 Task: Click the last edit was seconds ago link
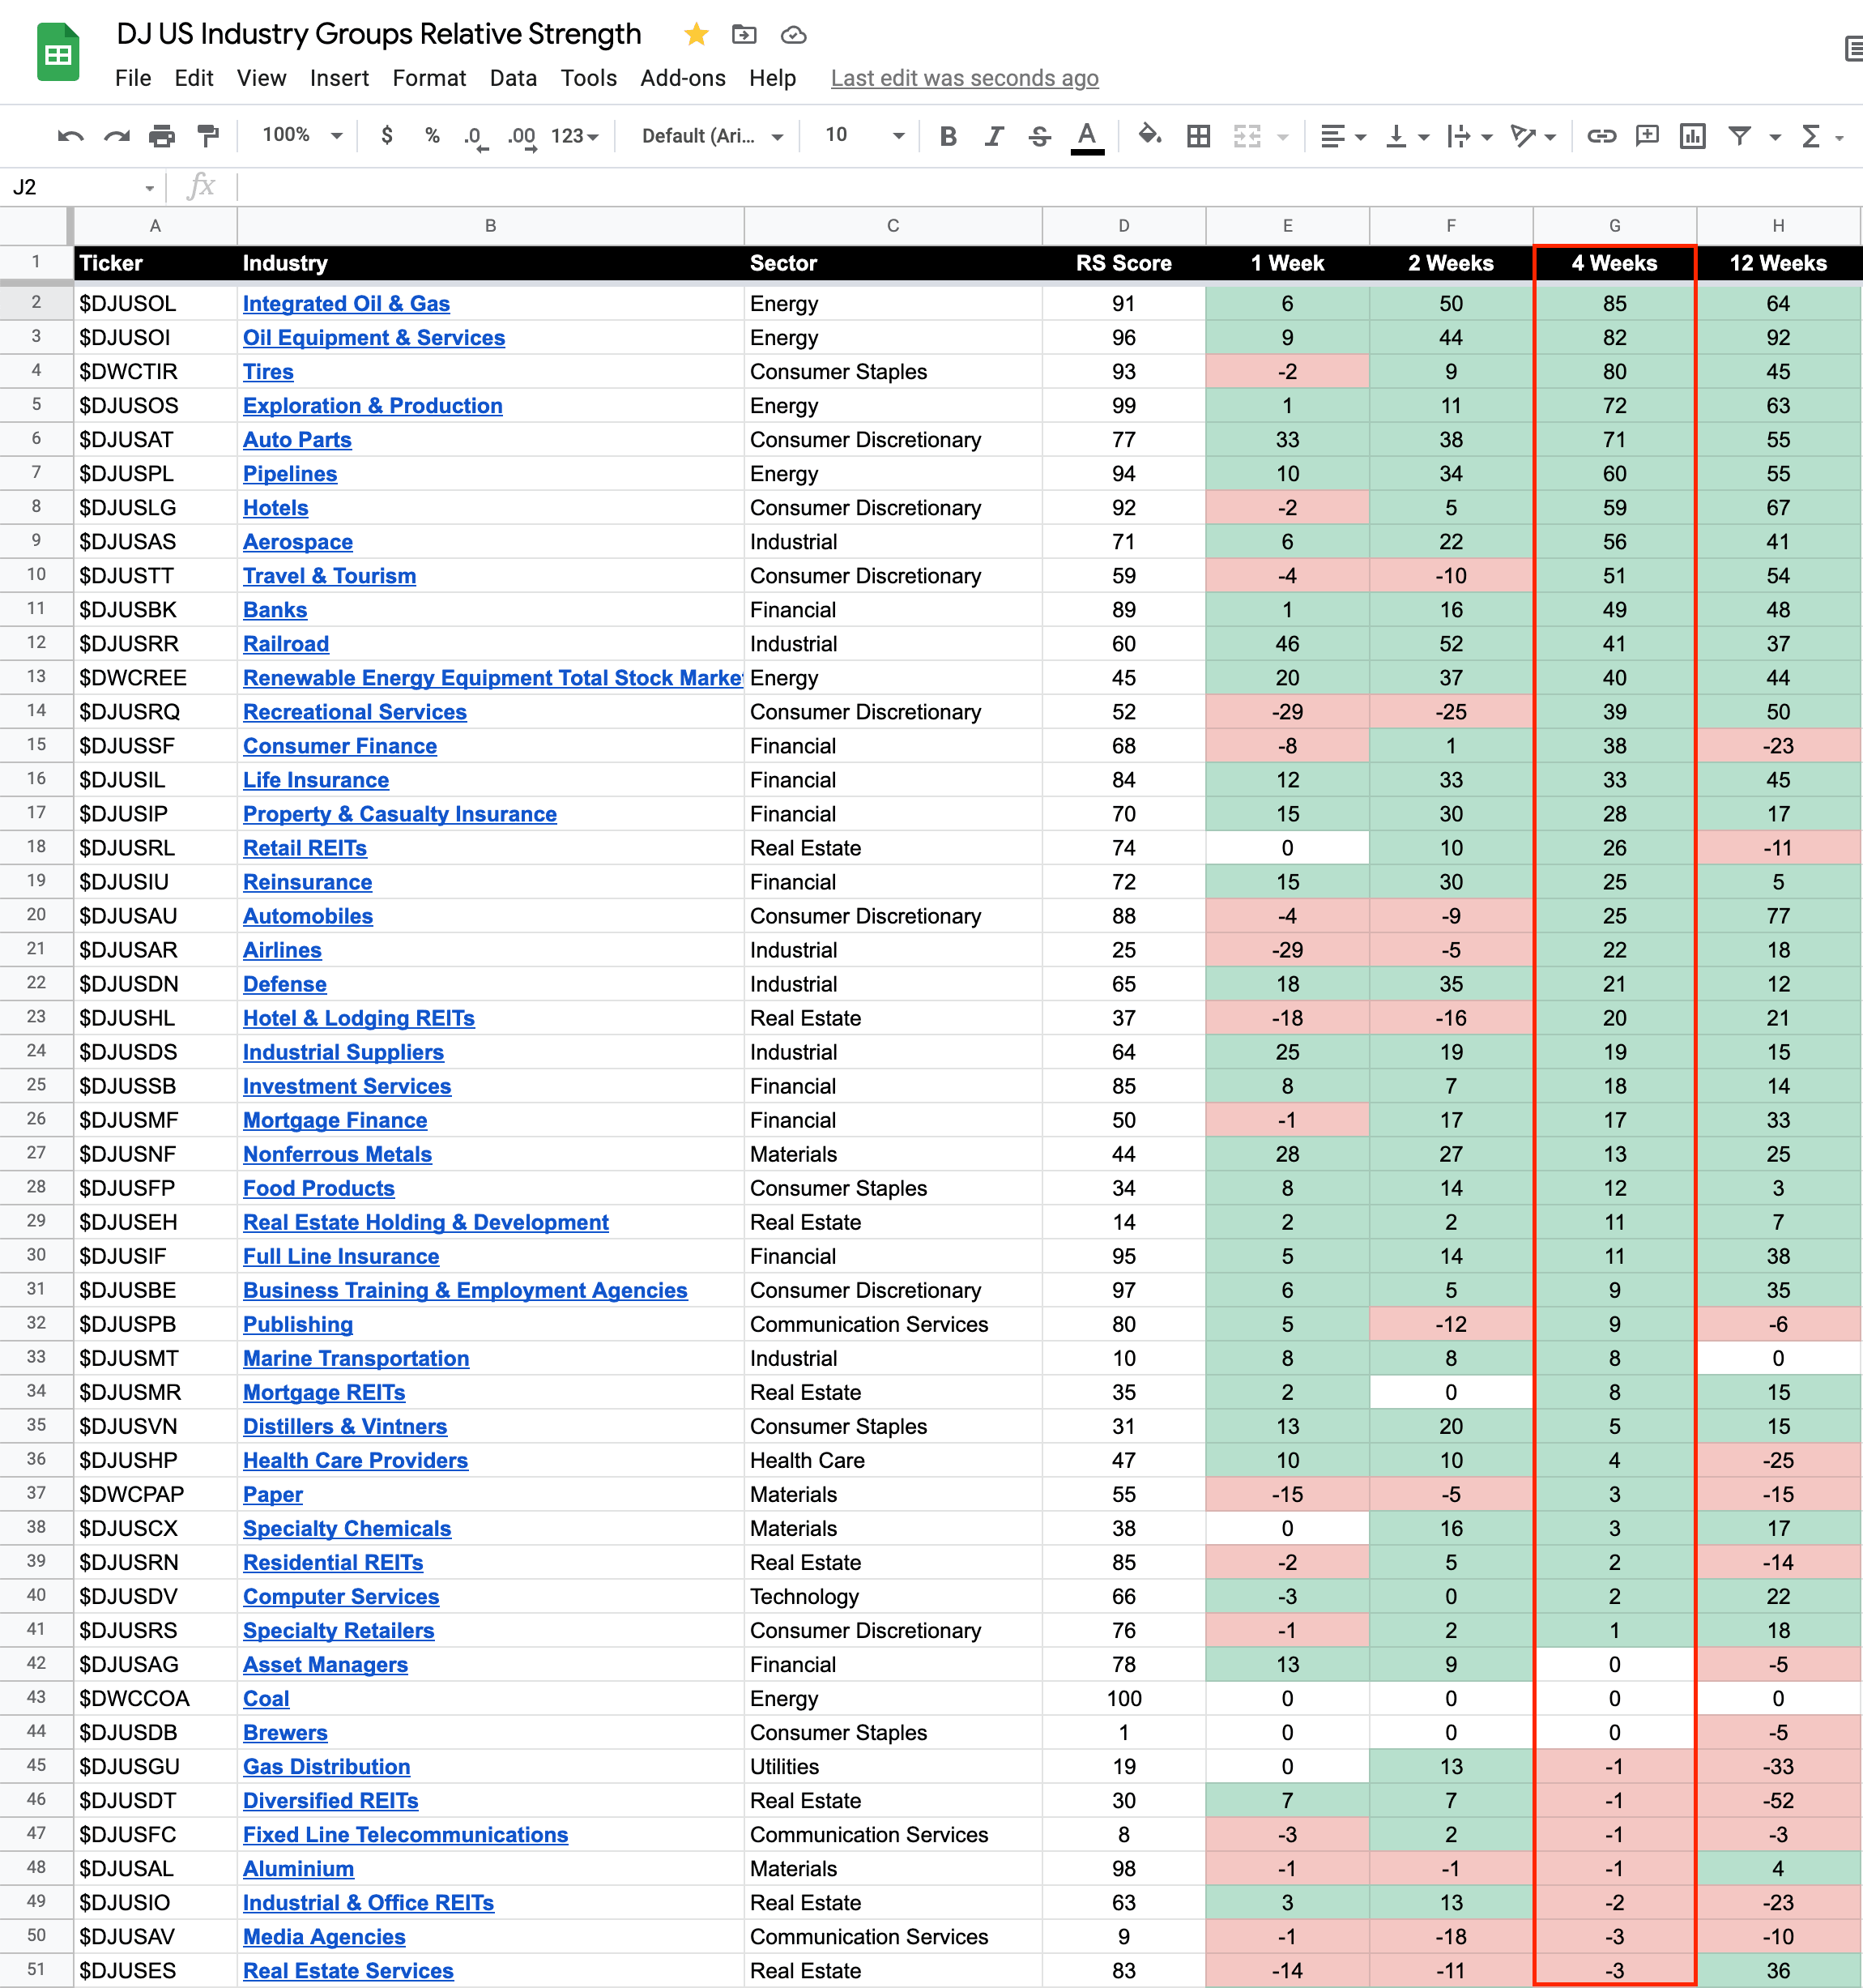[x=964, y=78]
